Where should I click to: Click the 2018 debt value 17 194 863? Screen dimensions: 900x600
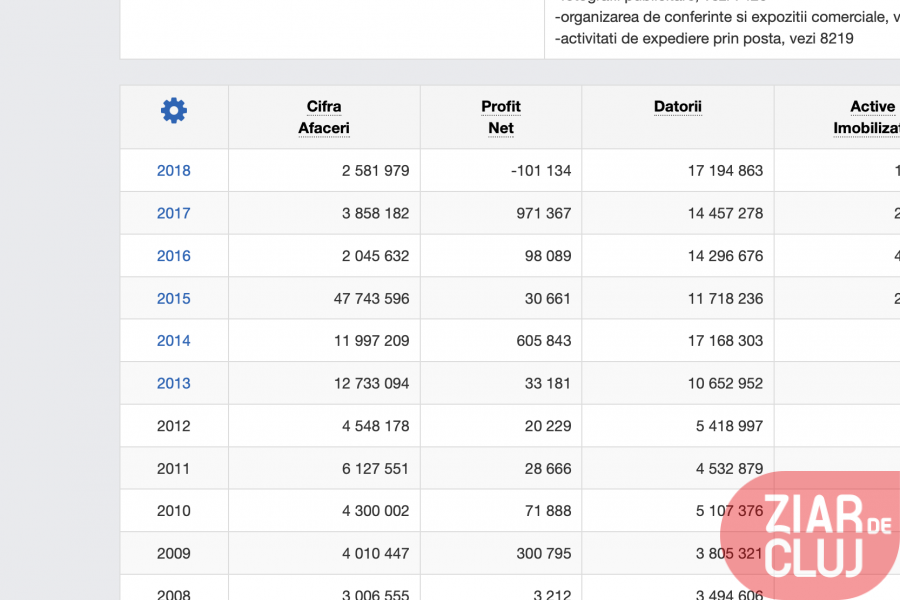[725, 171]
